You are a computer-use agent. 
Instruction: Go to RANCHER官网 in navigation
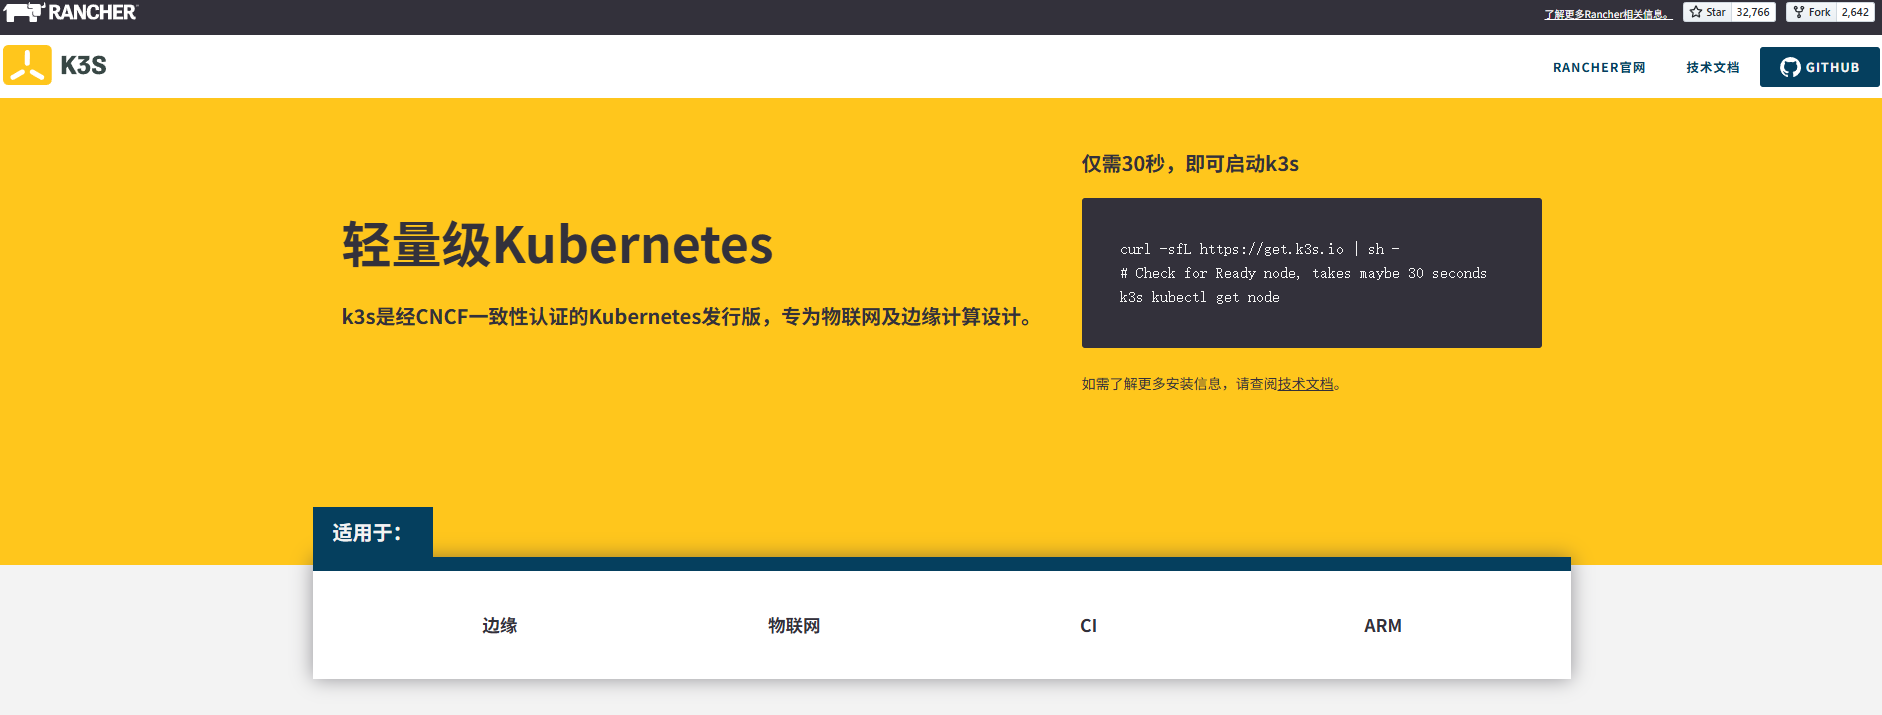pyautogui.click(x=1599, y=67)
